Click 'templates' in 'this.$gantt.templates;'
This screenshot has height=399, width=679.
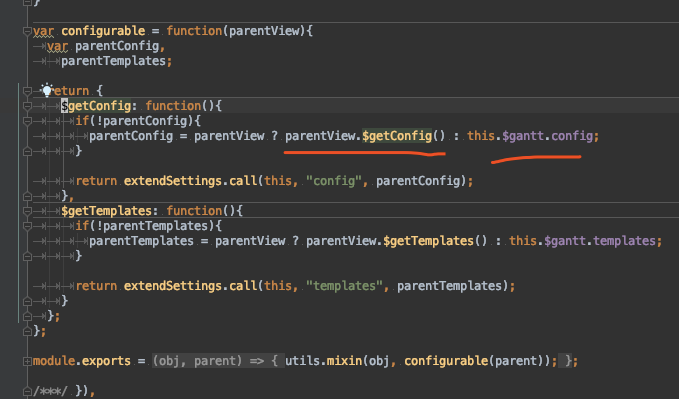[624, 241]
